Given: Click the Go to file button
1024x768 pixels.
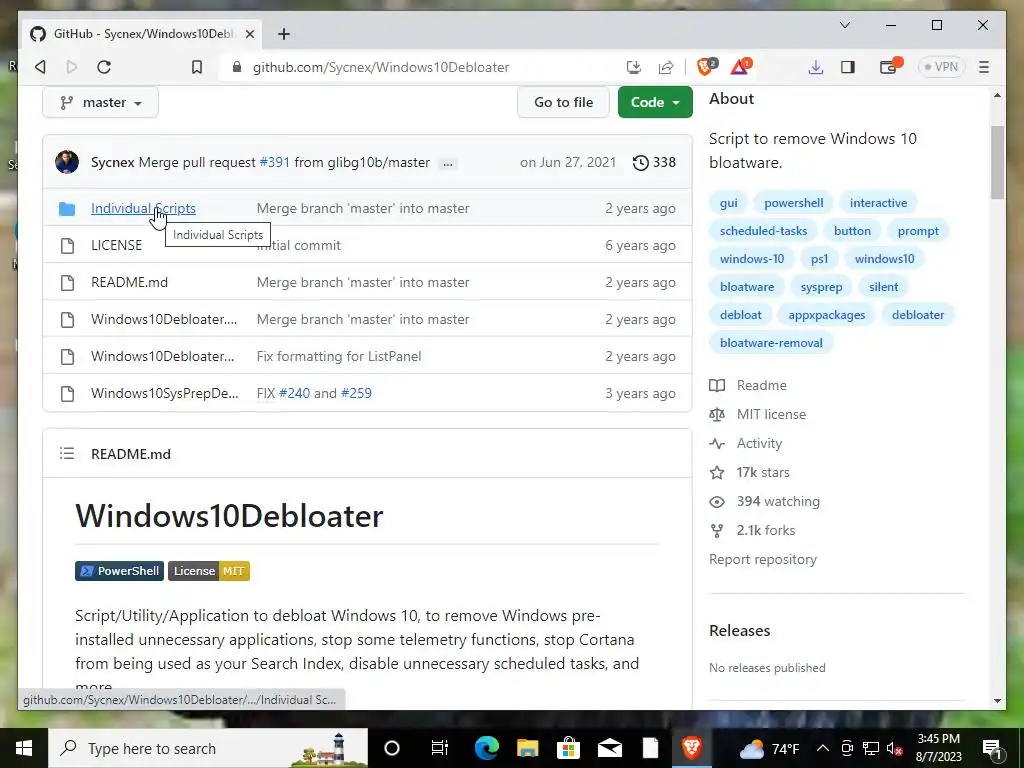Looking at the screenshot, I should point(564,103).
